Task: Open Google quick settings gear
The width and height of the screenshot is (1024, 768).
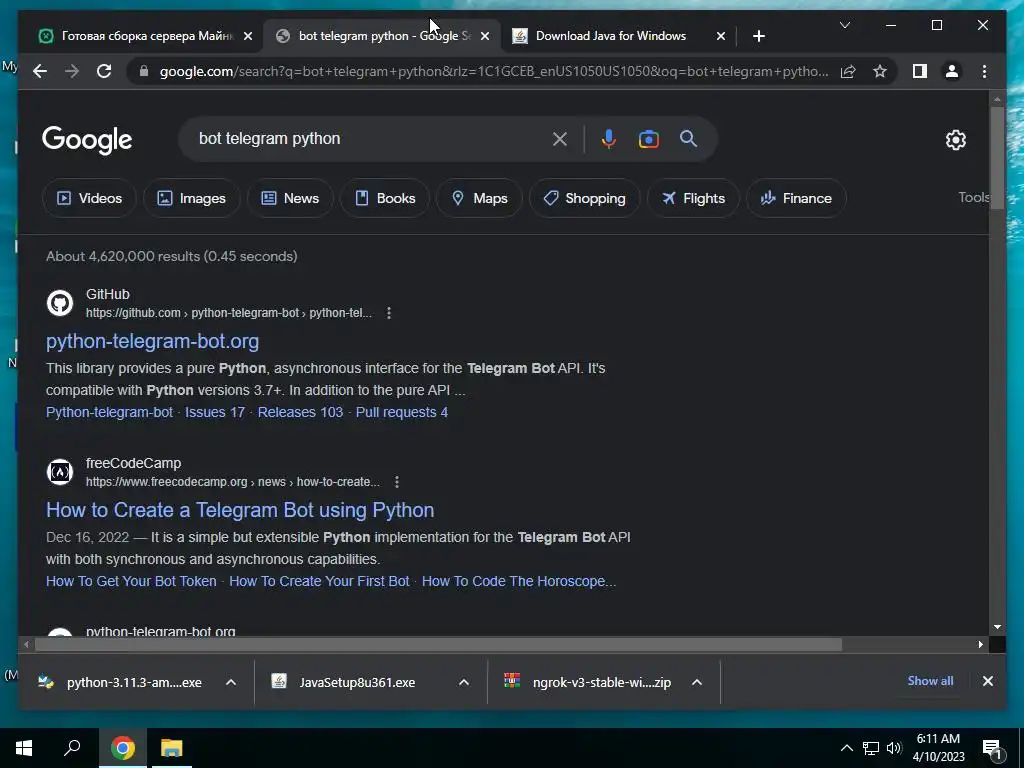Action: click(x=955, y=140)
